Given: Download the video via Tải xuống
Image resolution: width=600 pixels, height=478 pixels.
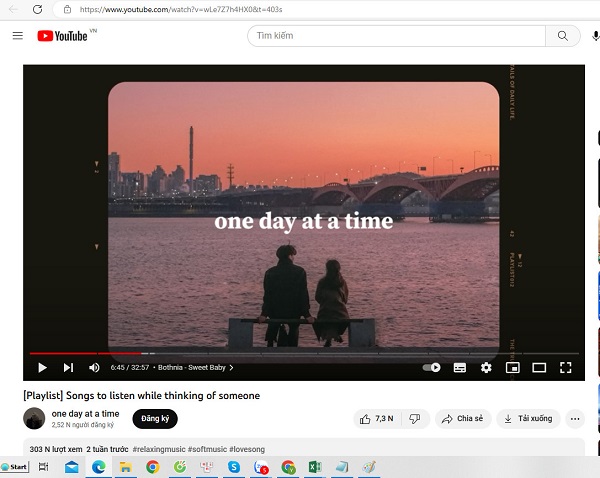Looking at the screenshot, I should click(528, 419).
